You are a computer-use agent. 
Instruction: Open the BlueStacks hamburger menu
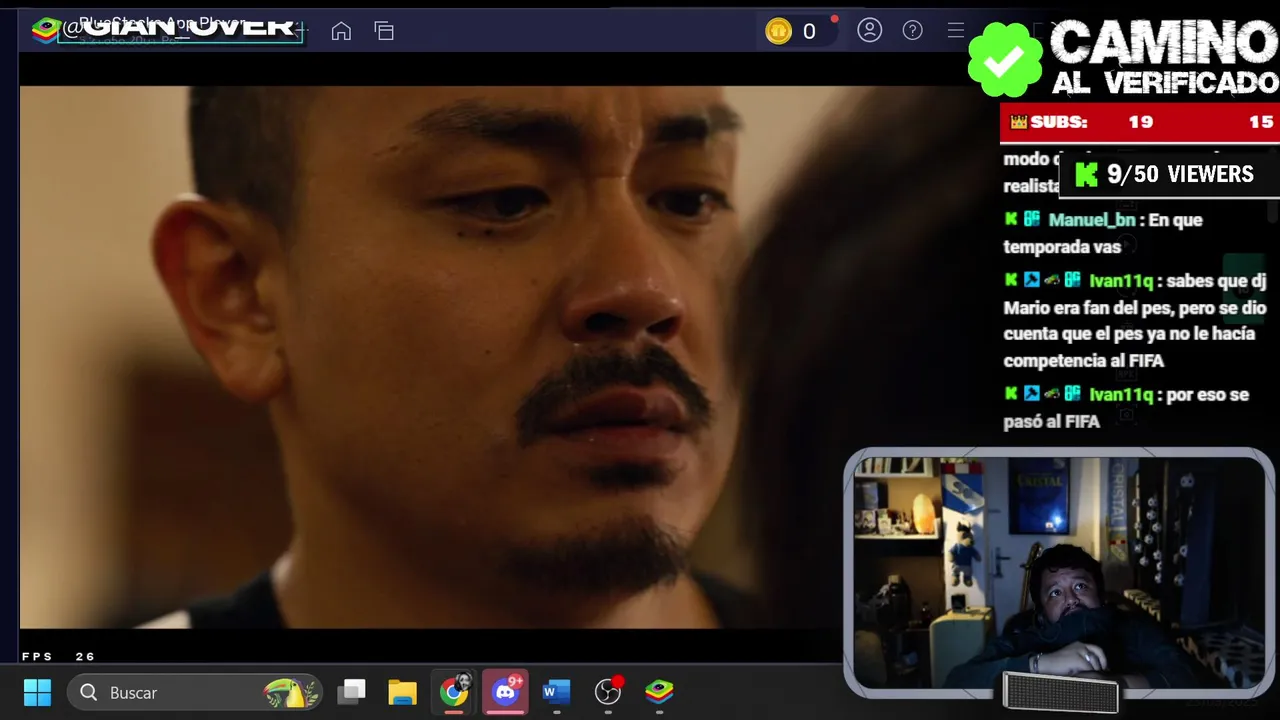955,30
